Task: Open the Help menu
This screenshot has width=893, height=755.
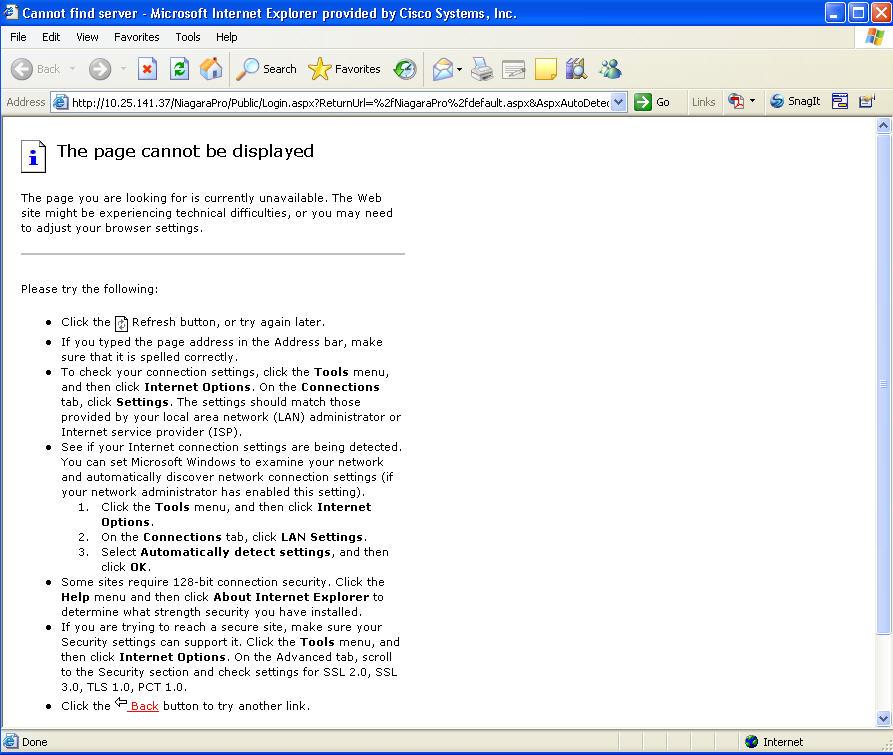Action: (227, 37)
